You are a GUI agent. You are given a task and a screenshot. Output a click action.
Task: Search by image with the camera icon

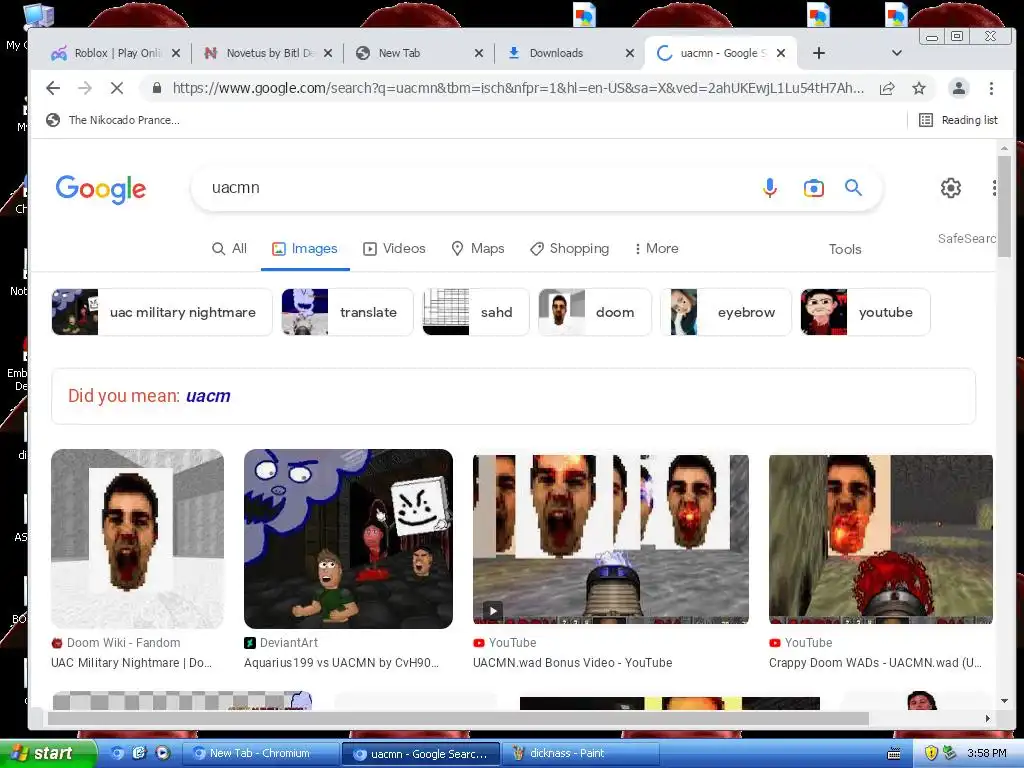814,188
